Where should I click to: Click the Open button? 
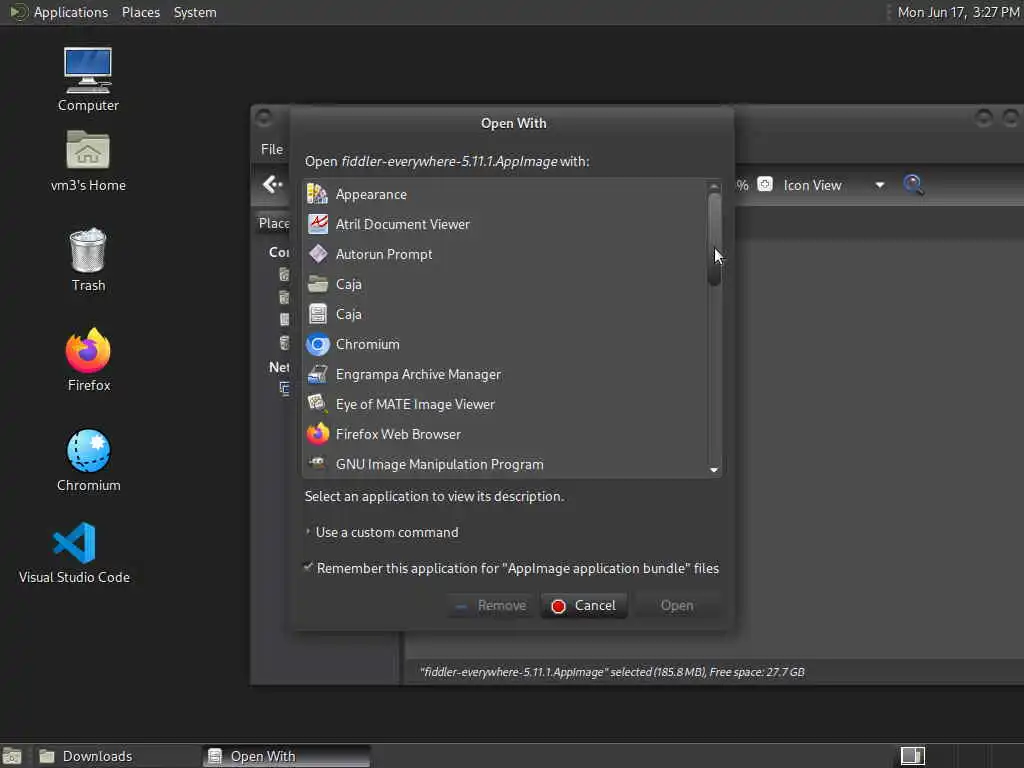[x=677, y=605]
